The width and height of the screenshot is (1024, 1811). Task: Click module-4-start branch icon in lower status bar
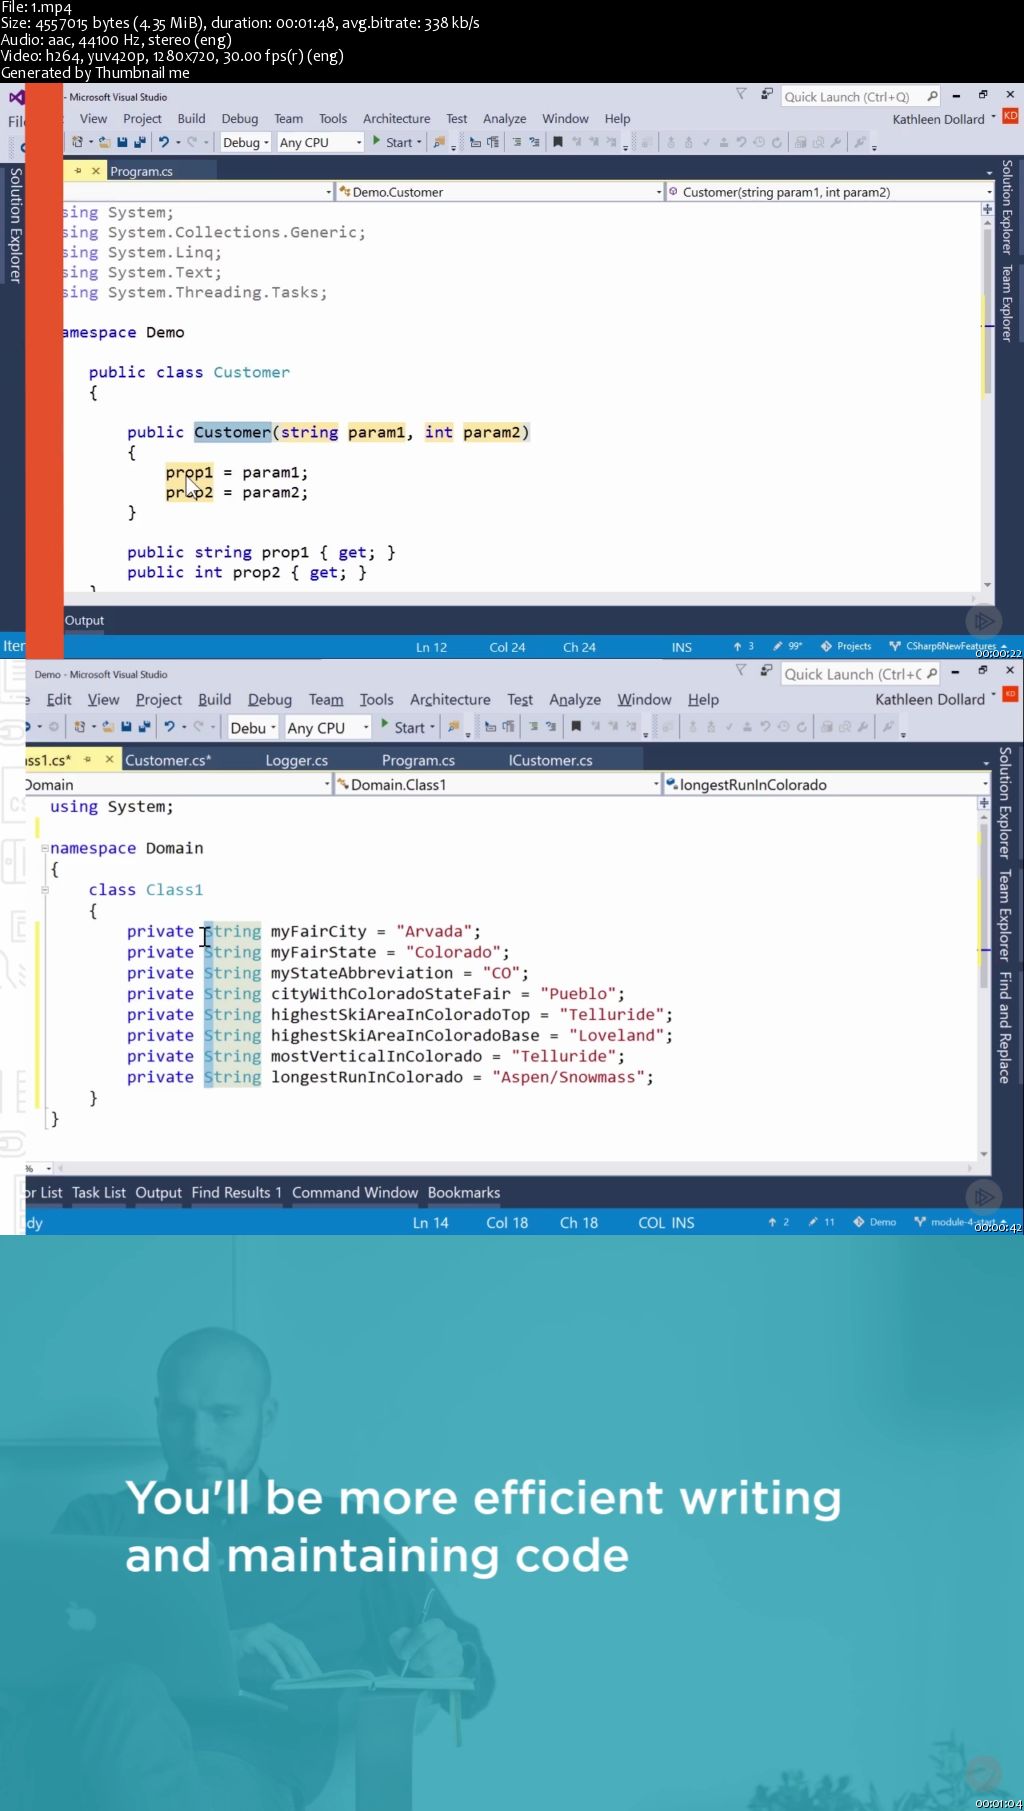[920, 1222]
